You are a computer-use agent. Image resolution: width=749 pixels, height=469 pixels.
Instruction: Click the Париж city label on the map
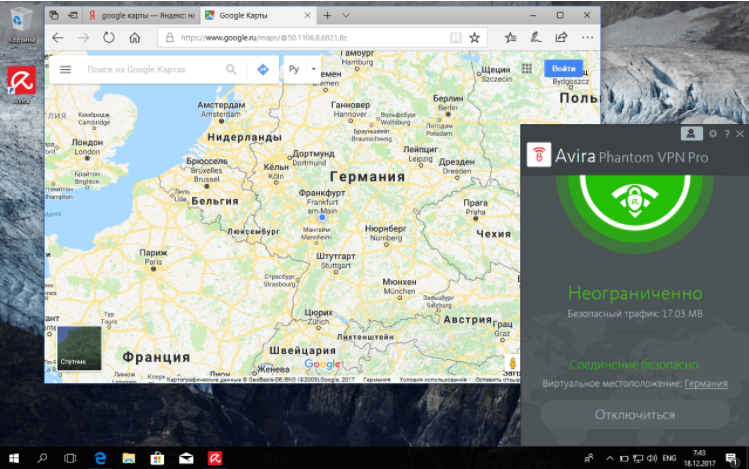(153, 253)
